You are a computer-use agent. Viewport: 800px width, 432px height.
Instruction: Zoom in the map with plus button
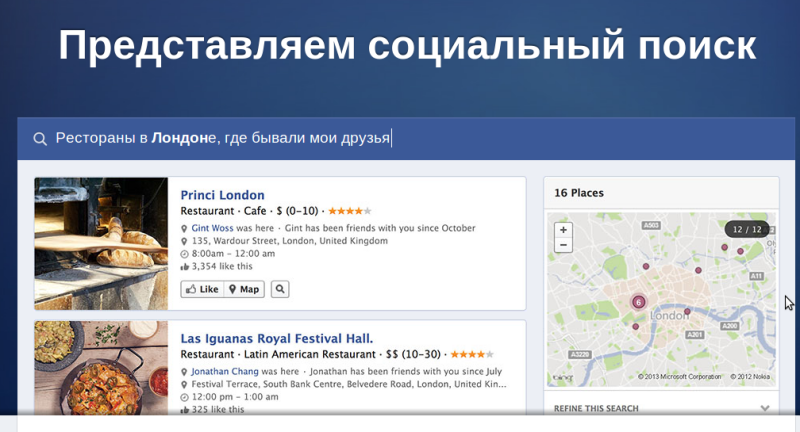[563, 230]
